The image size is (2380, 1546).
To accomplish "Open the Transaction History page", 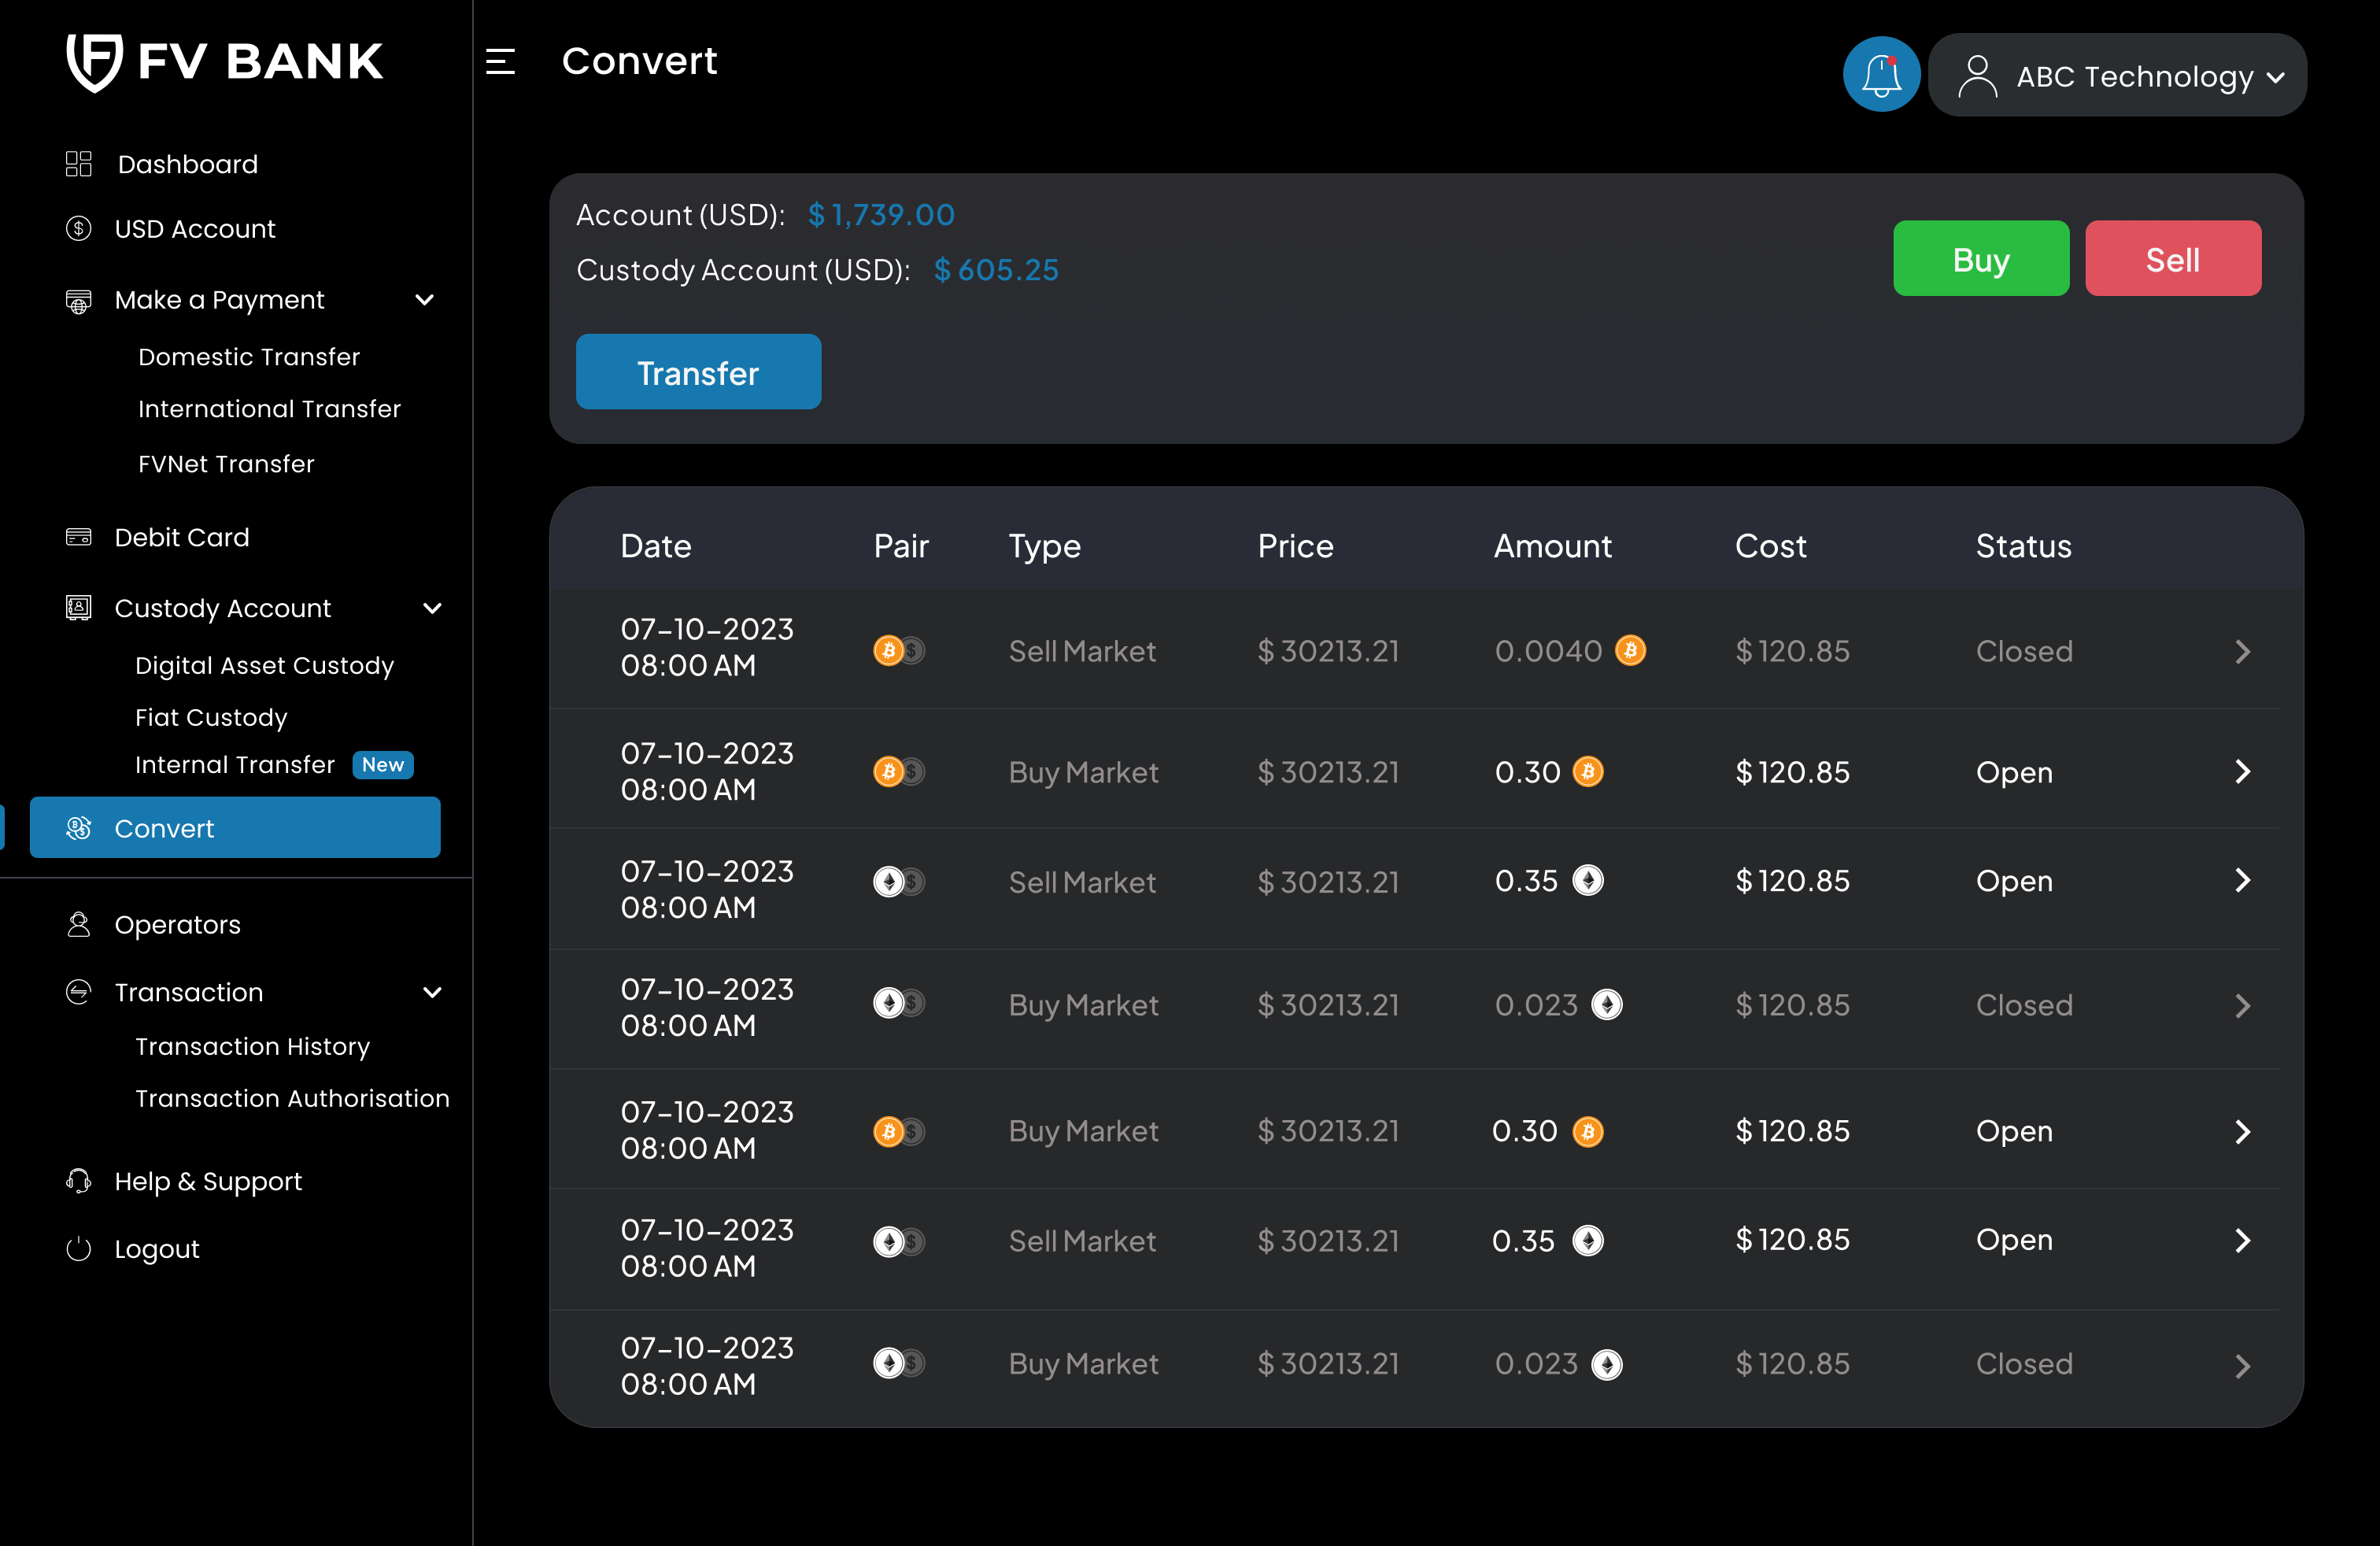I will pos(252,1046).
